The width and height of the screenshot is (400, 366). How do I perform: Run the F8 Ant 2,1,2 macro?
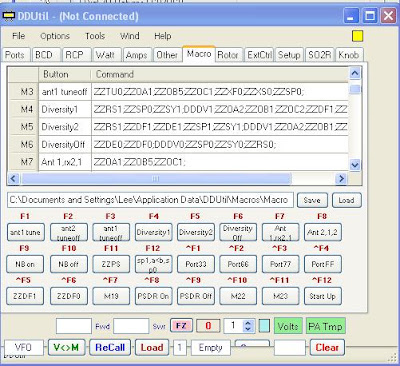tap(323, 232)
